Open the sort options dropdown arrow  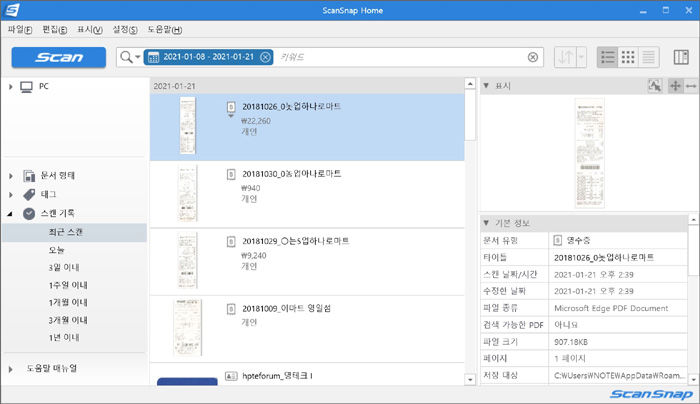click(581, 57)
